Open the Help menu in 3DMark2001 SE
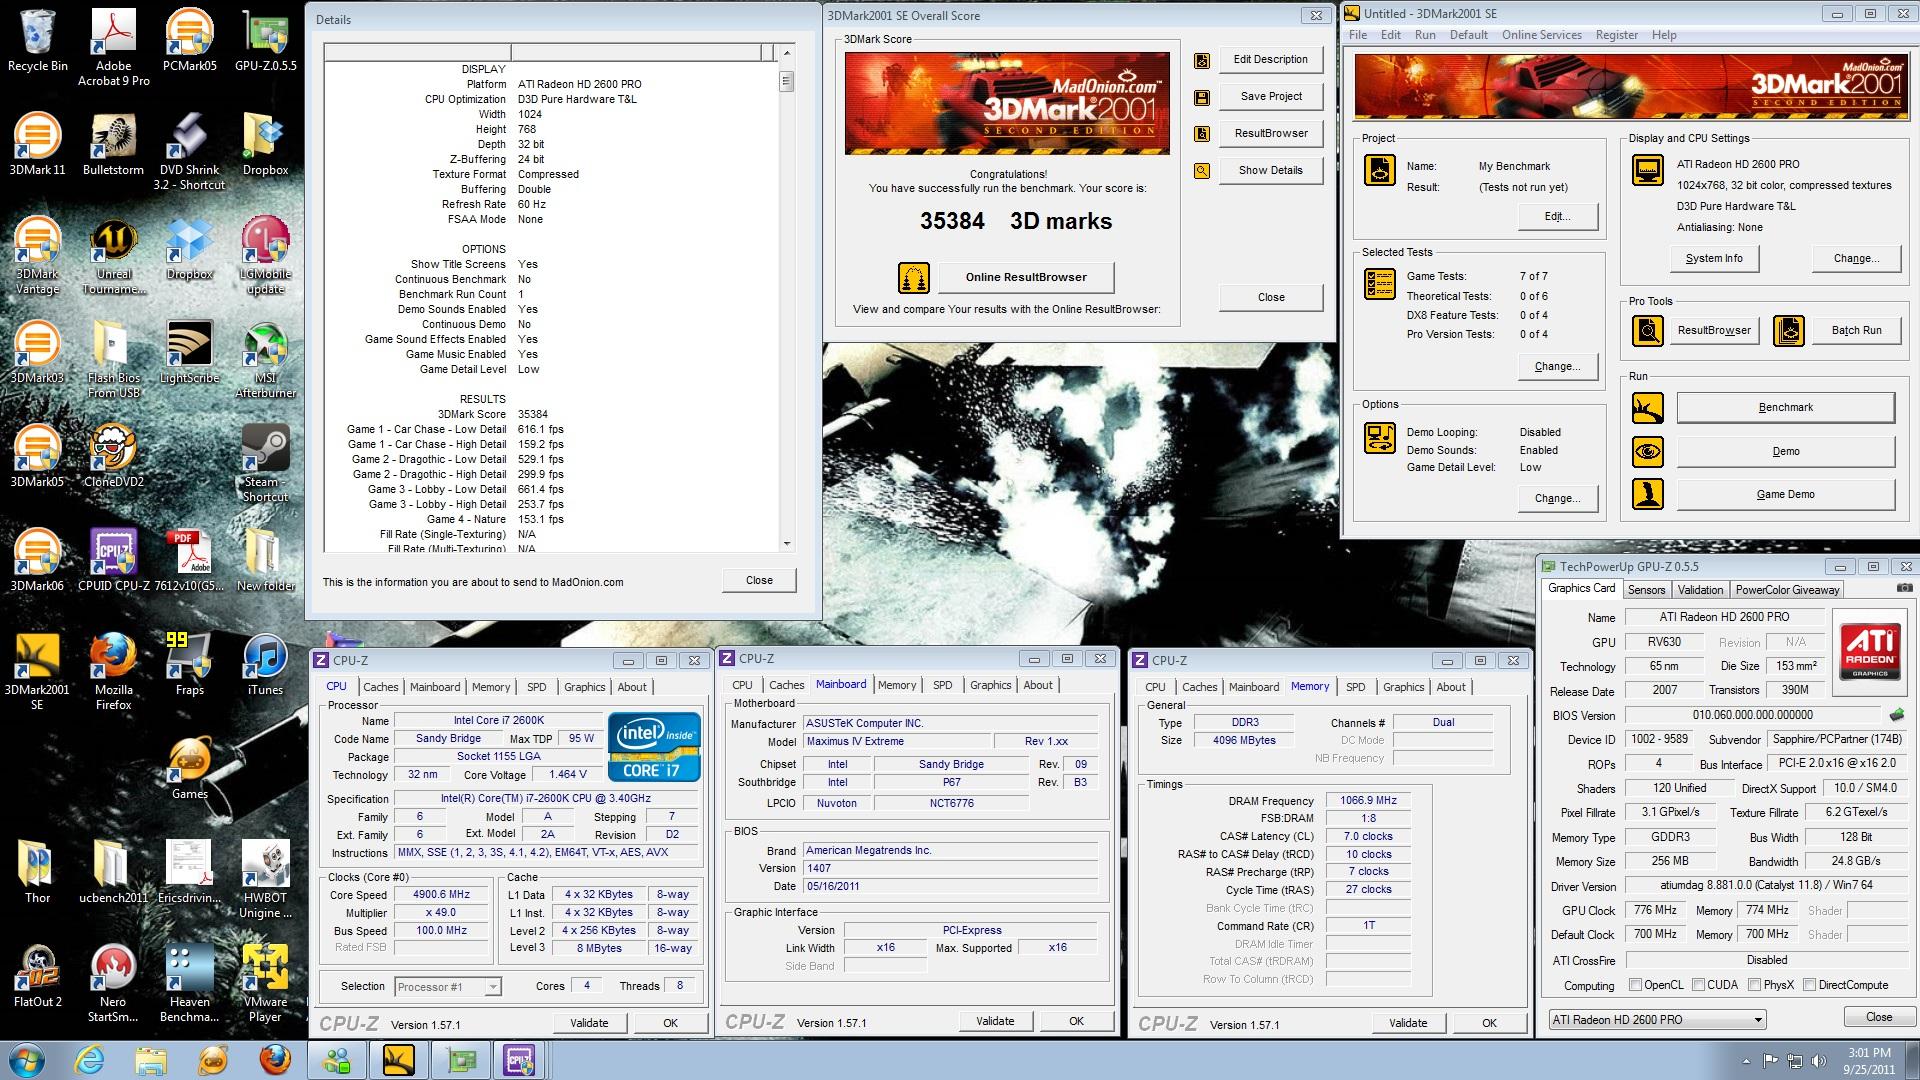Viewport: 1920px width, 1080px height. click(1664, 35)
